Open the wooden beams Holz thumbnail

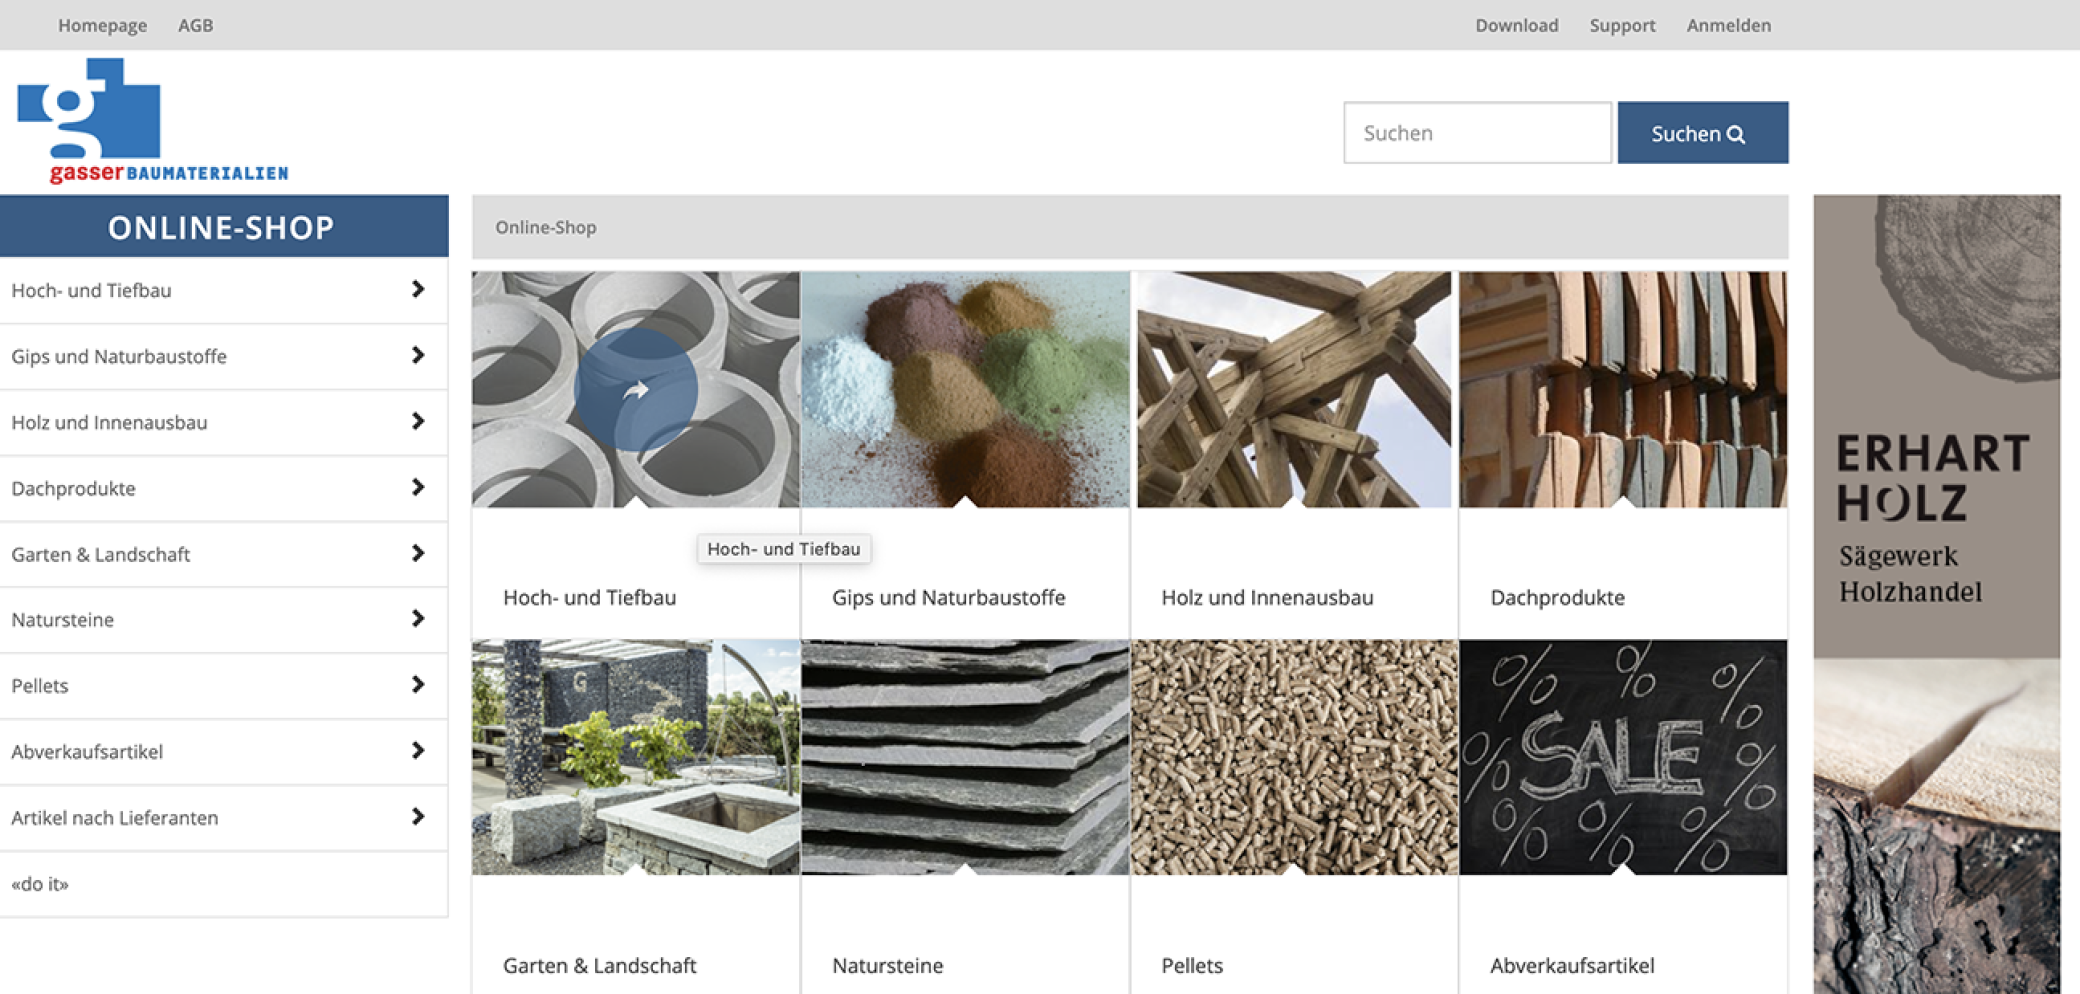pos(1294,390)
